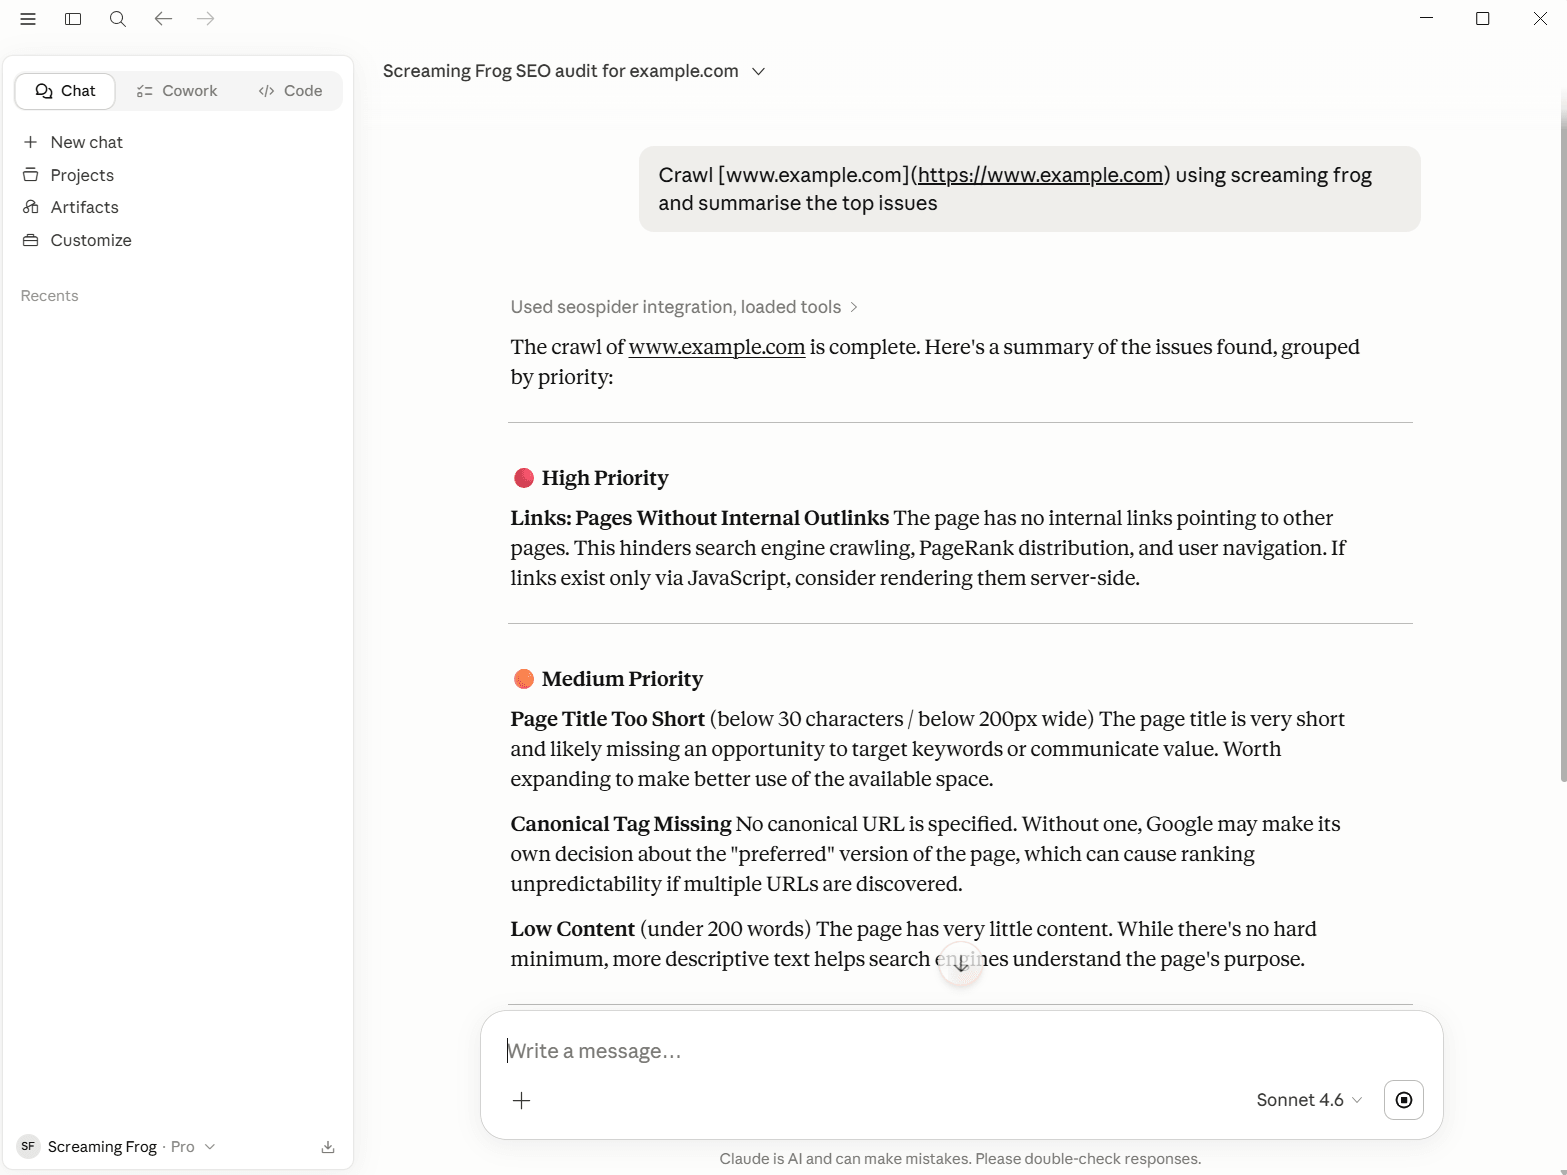Screen dimensions: 1567x1175
Task: Open search with the magnifier icon
Action: coord(118,19)
